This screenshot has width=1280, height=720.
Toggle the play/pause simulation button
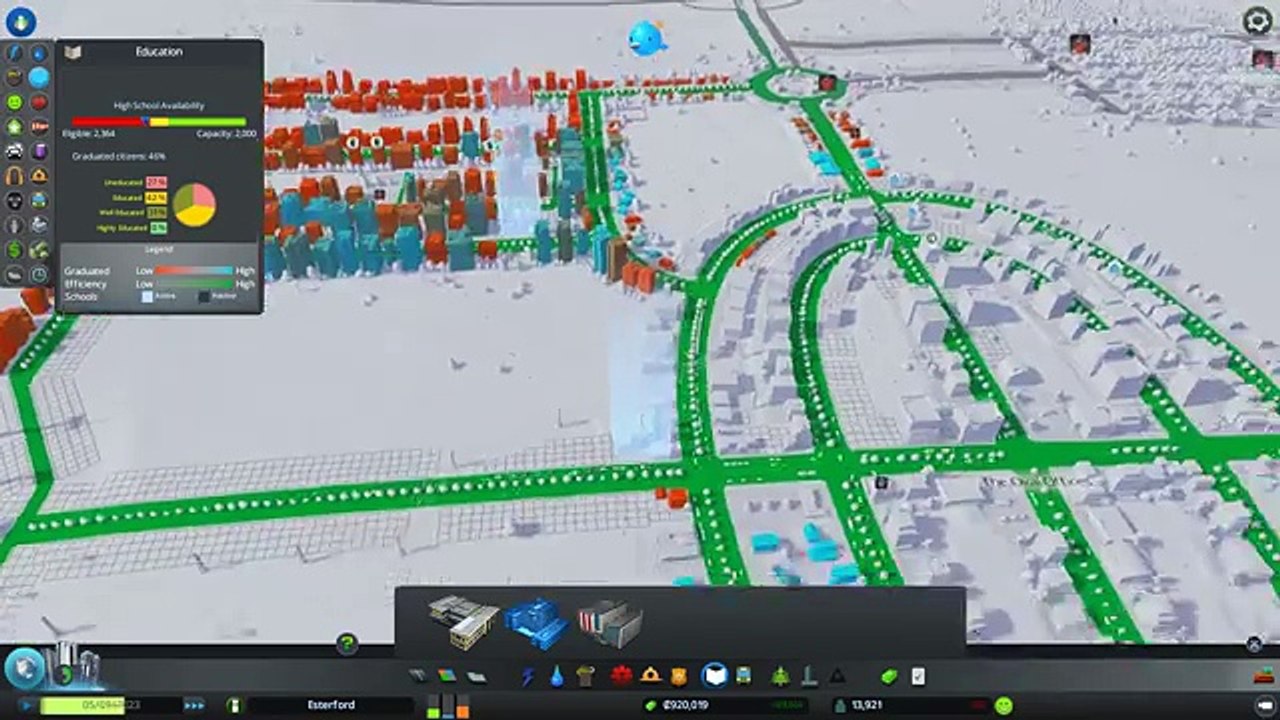pos(25,705)
